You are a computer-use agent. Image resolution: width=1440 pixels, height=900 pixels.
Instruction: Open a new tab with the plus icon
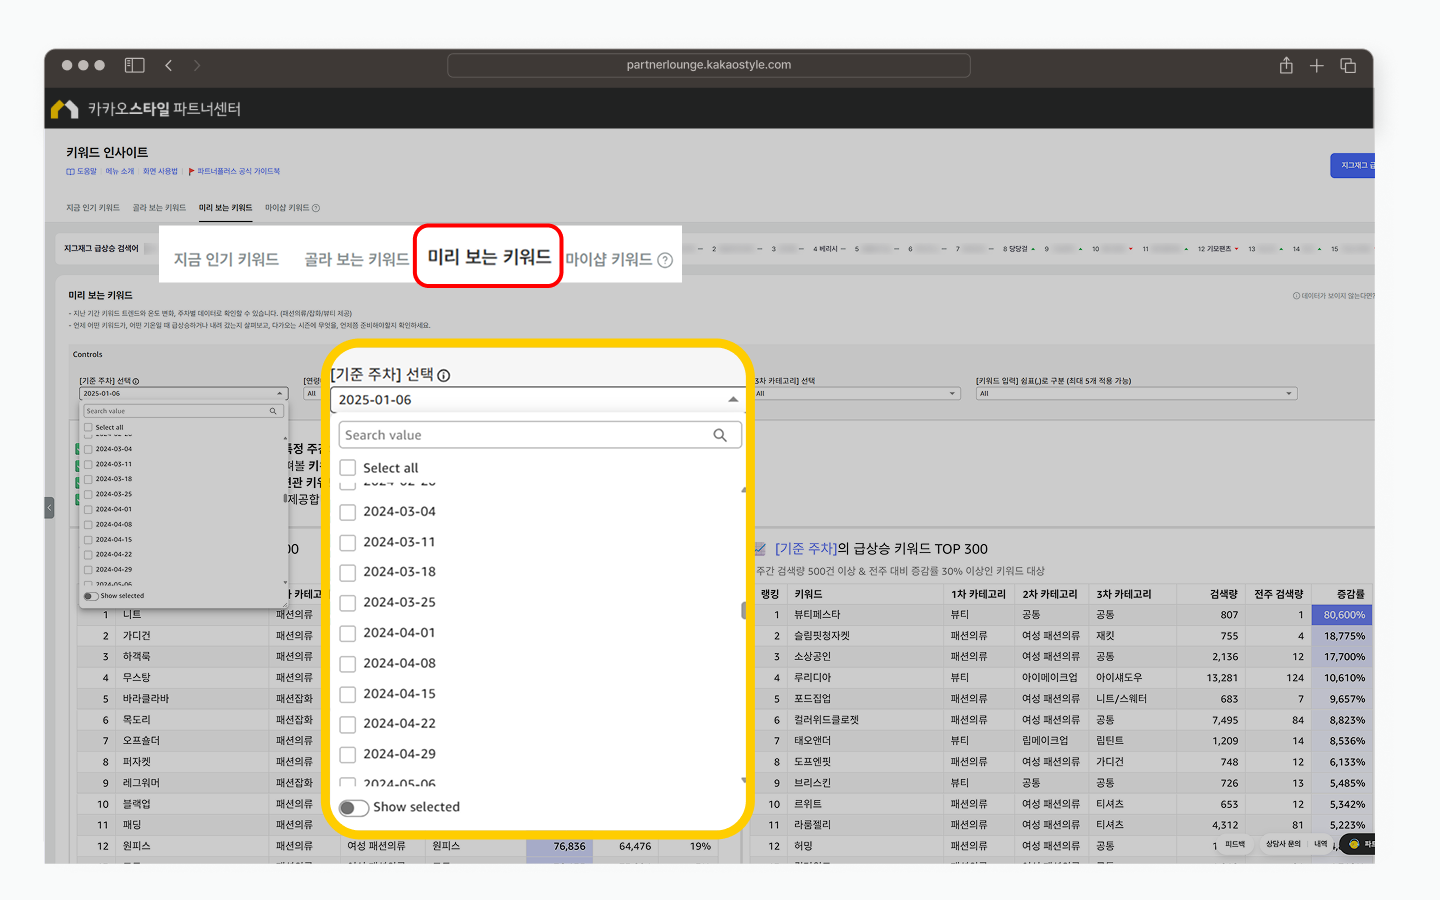pyautogui.click(x=1317, y=65)
